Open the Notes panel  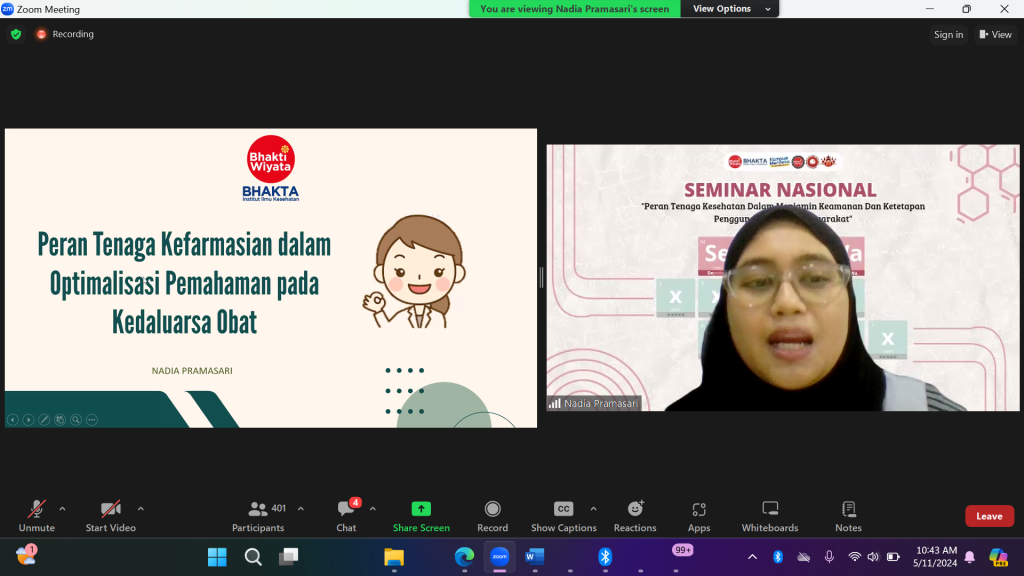pyautogui.click(x=848, y=515)
